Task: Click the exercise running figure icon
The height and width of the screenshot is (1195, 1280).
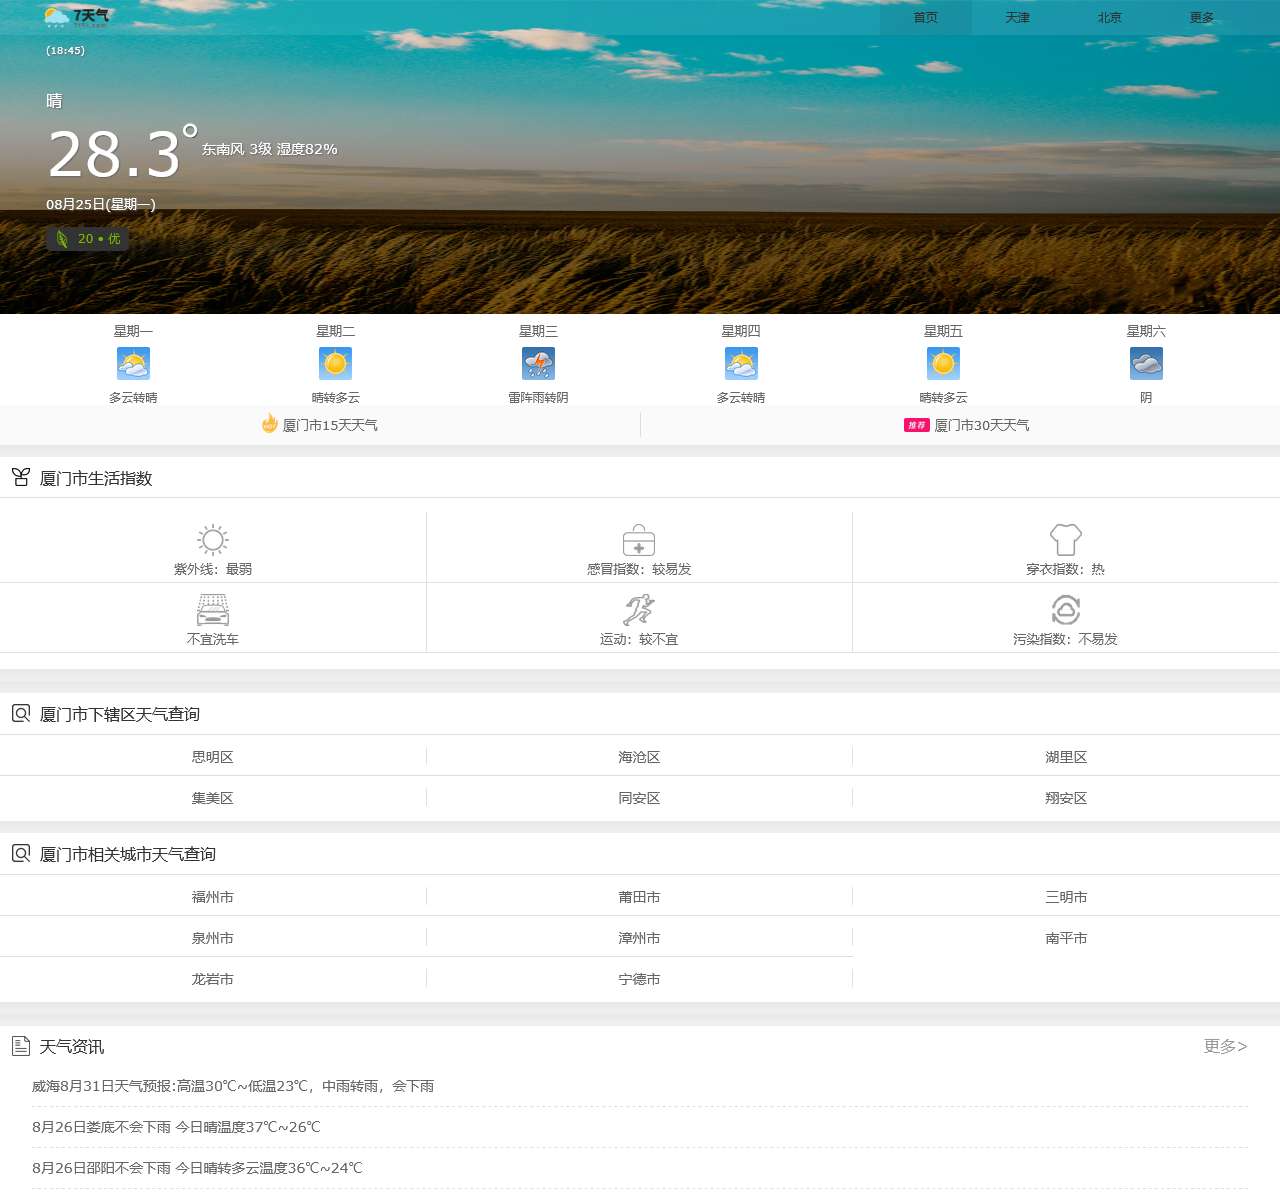Action: pyautogui.click(x=639, y=610)
